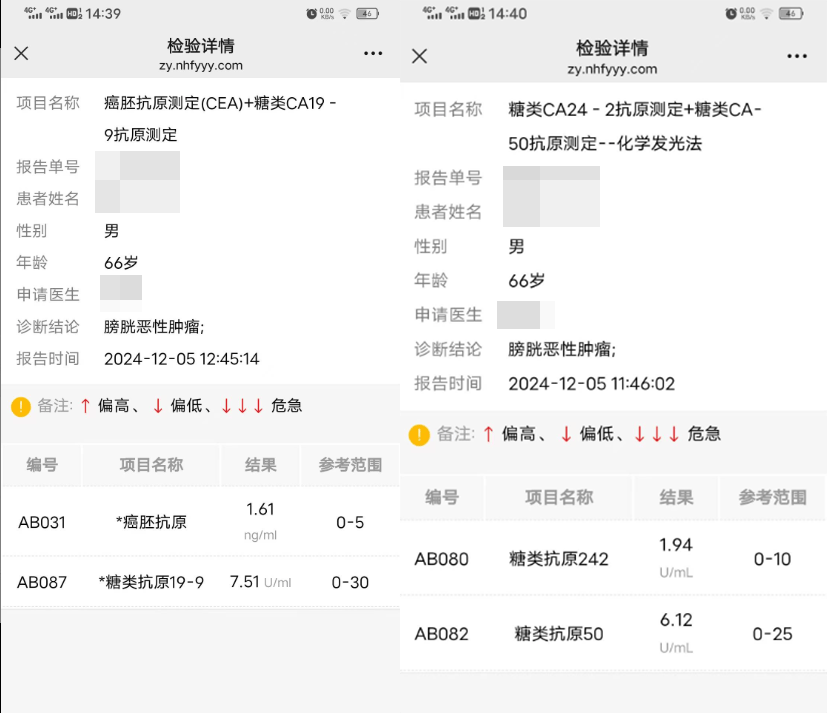Open the overflow menu on the CA24-2 report page
This screenshot has height=713, width=827.
(x=797, y=55)
